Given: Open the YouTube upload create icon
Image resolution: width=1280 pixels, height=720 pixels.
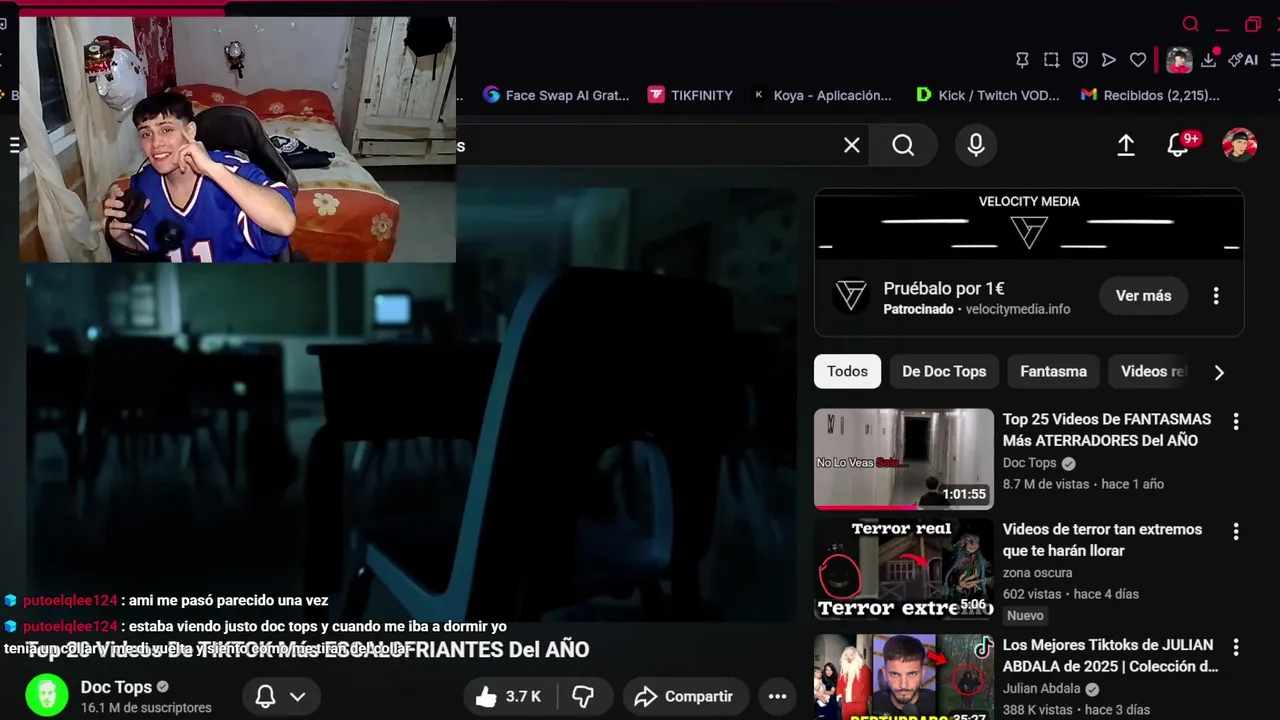Looking at the screenshot, I should tap(1126, 146).
